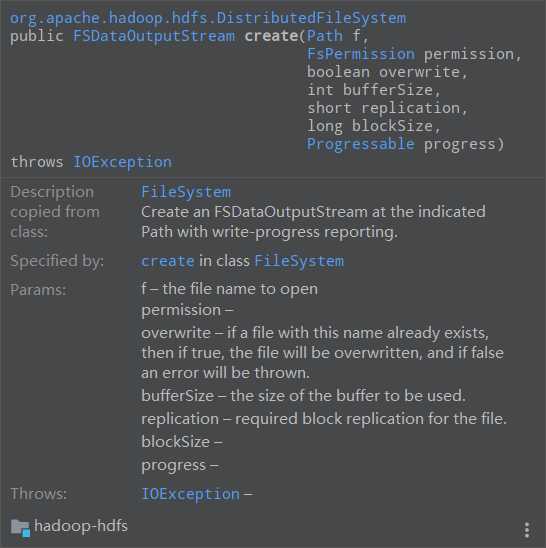Image resolution: width=546 pixels, height=548 pixels.
Task: Go to IOException in throws clause
Action: pyautogui.click(x=122, y=162)
